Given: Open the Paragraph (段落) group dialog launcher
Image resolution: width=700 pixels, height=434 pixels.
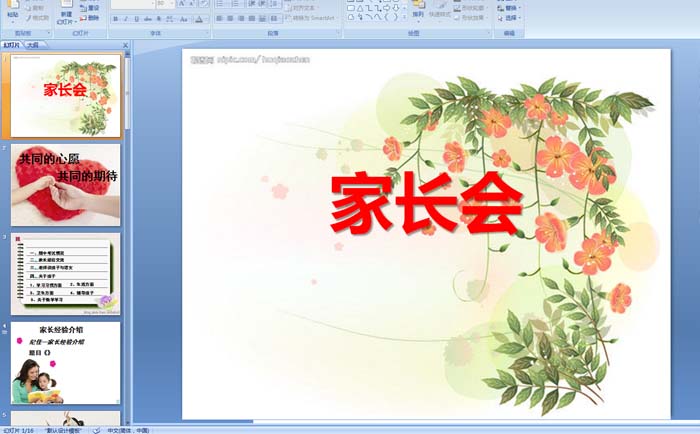Looking at the screenshot, I should [338, 33].
